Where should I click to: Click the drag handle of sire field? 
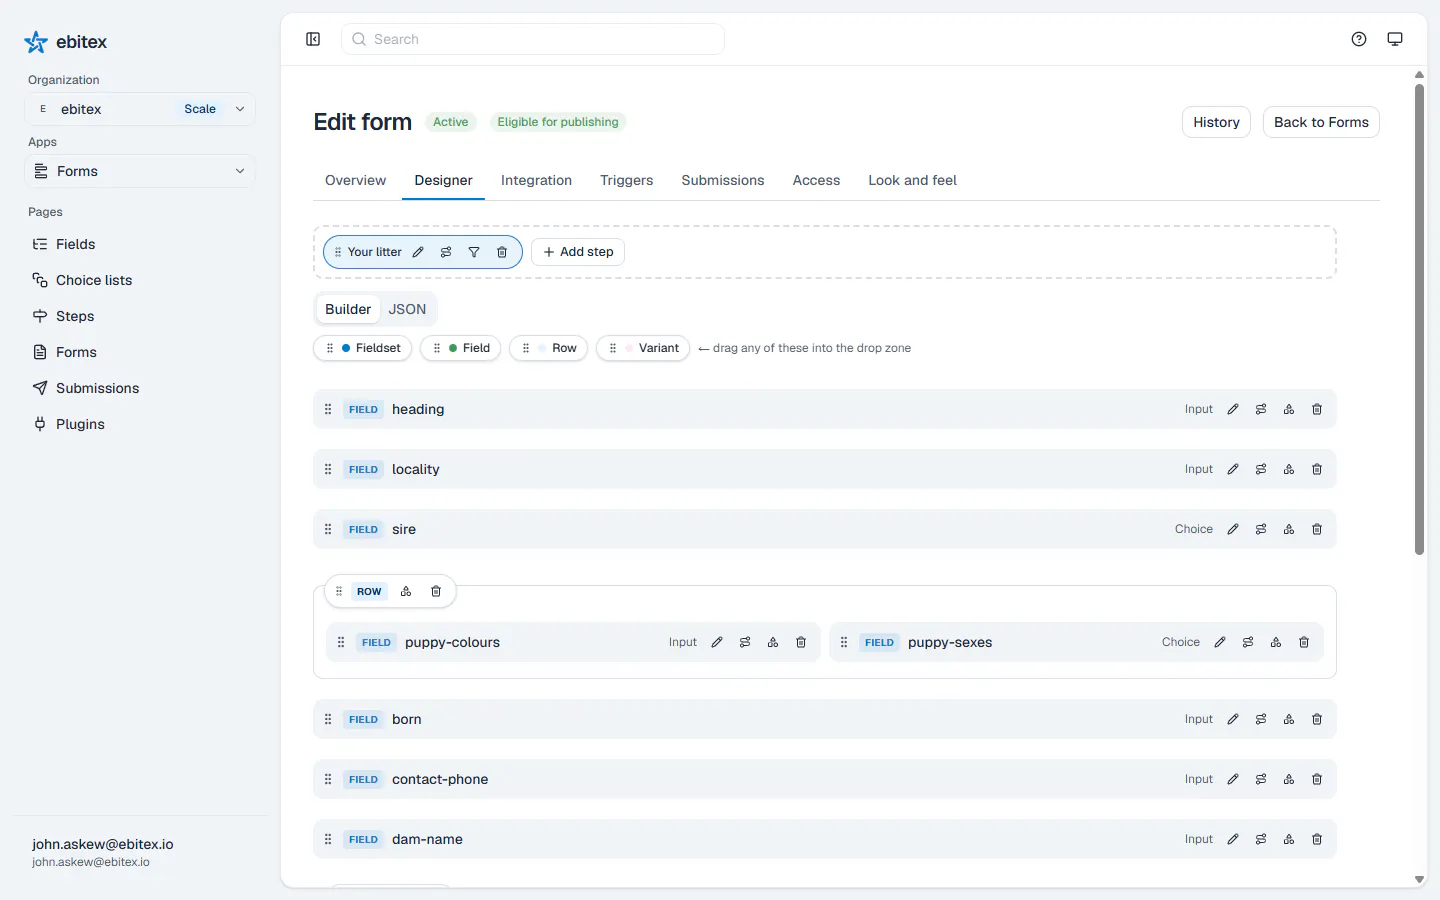(328, 529)
